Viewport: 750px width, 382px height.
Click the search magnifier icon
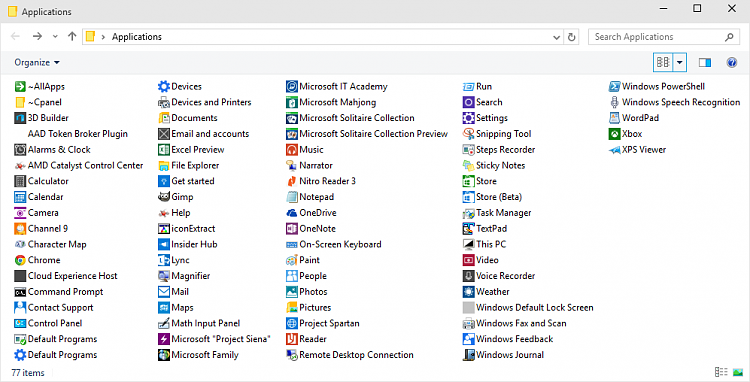click(x=729, y=37)
